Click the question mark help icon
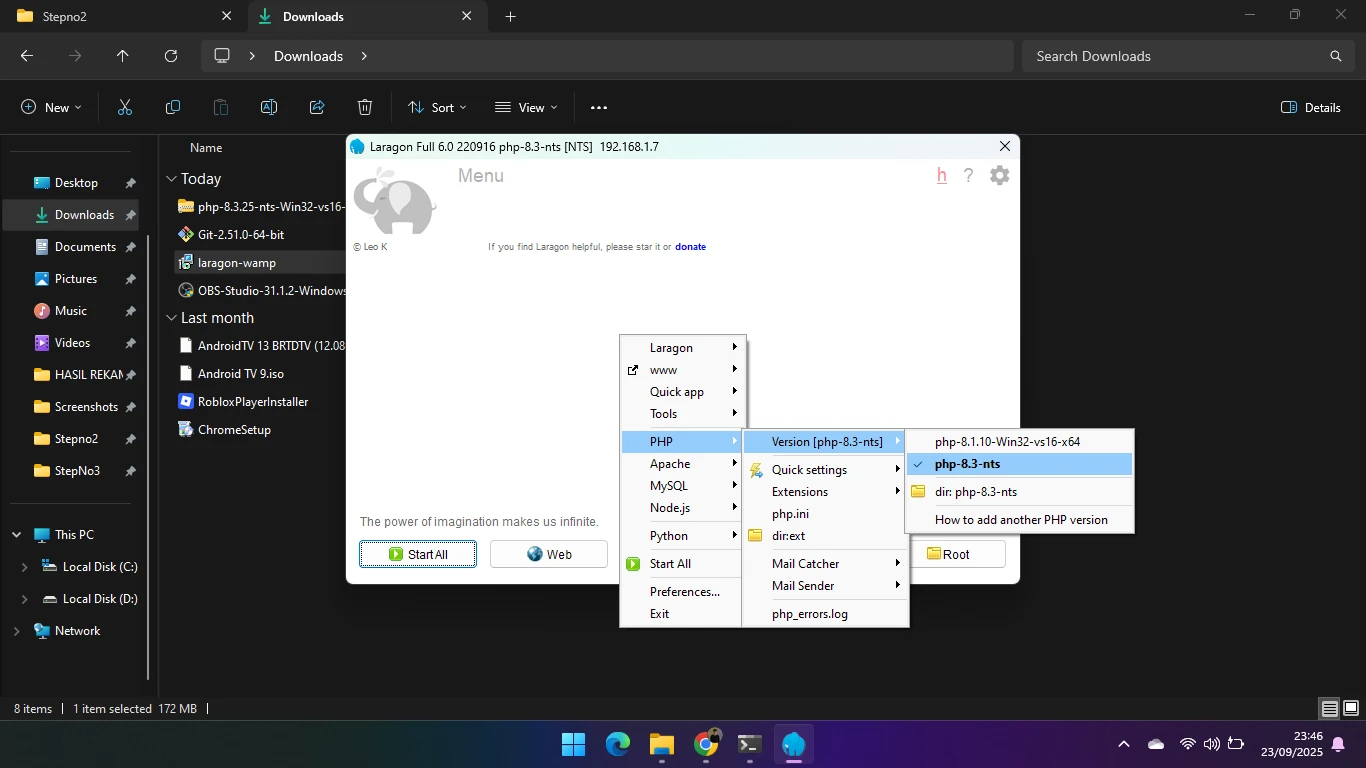1366x768 pixels. 968,176
